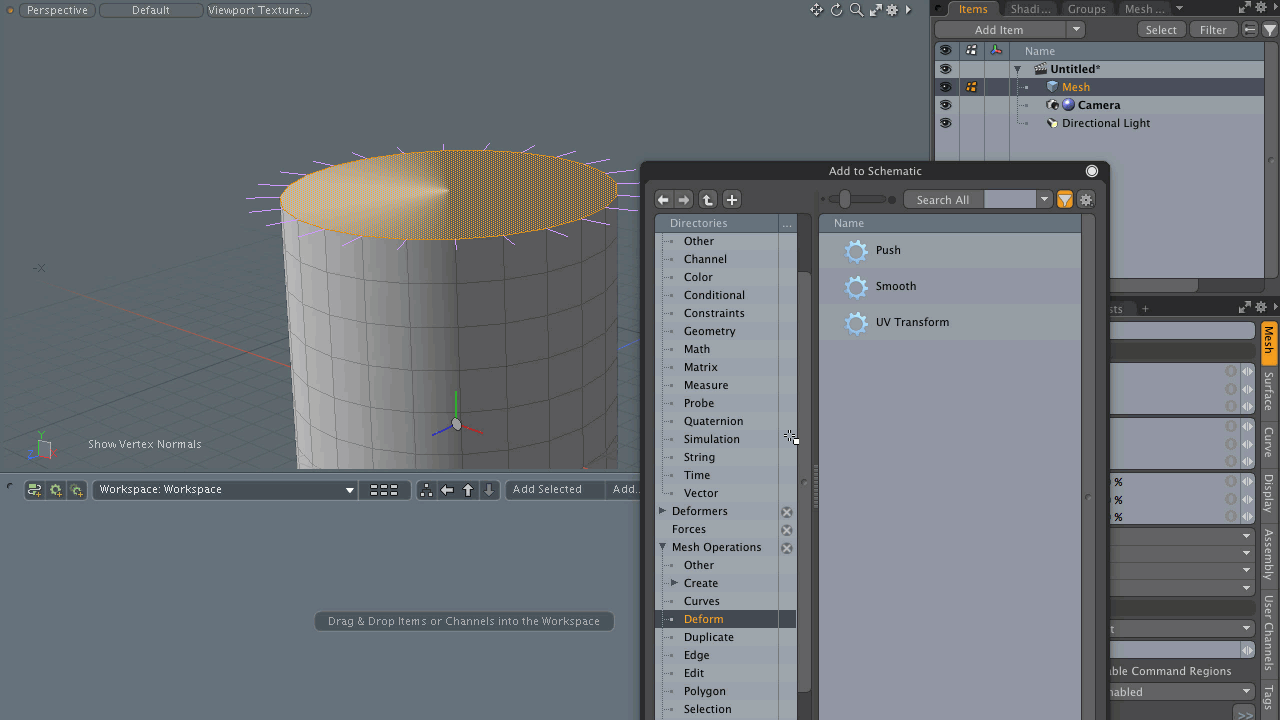Switch to the Groups tab

1086,9
